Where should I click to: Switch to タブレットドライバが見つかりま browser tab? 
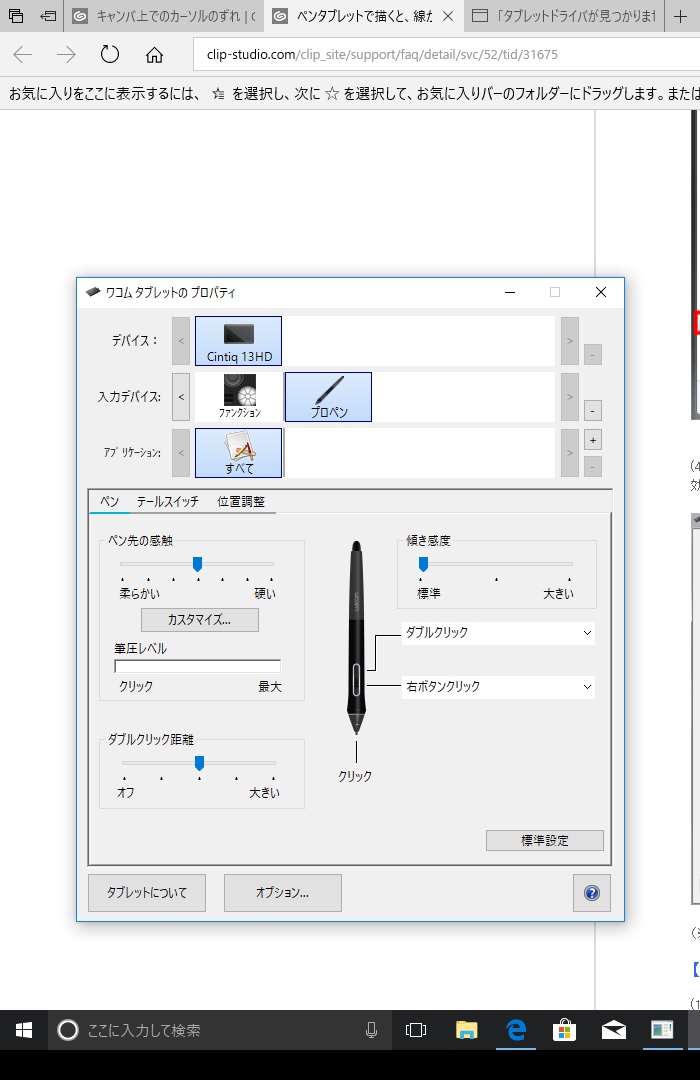click(564, 16)
